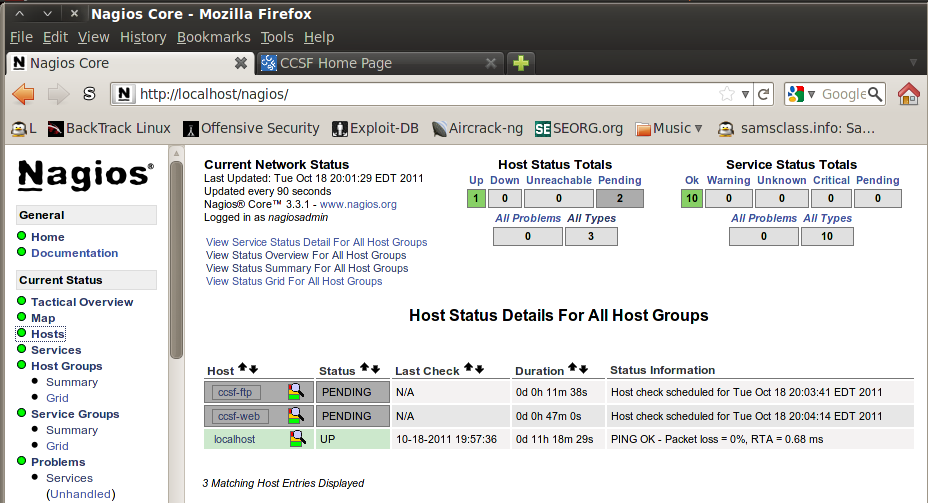928x503 pixels.
Task: Open Map link in sidebar
Action: pos(43,318)
